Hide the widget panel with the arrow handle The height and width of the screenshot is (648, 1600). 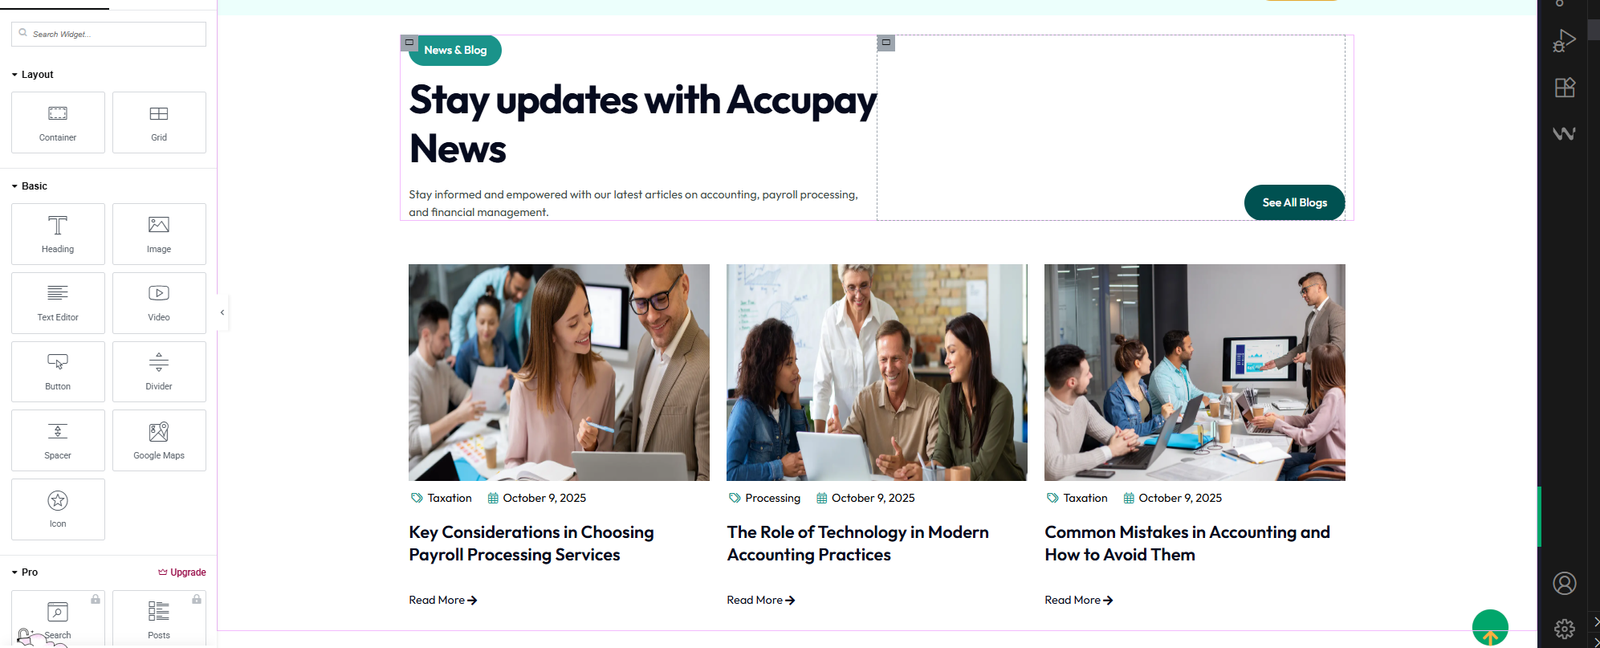point(222,312)
